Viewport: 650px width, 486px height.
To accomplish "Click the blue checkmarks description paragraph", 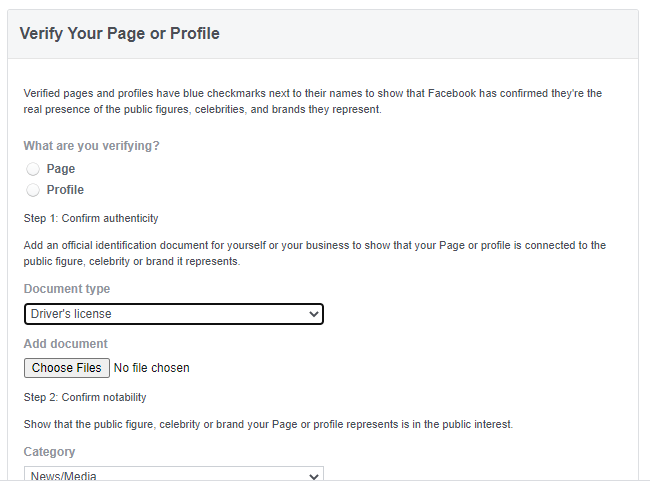I will pos(313,101).
